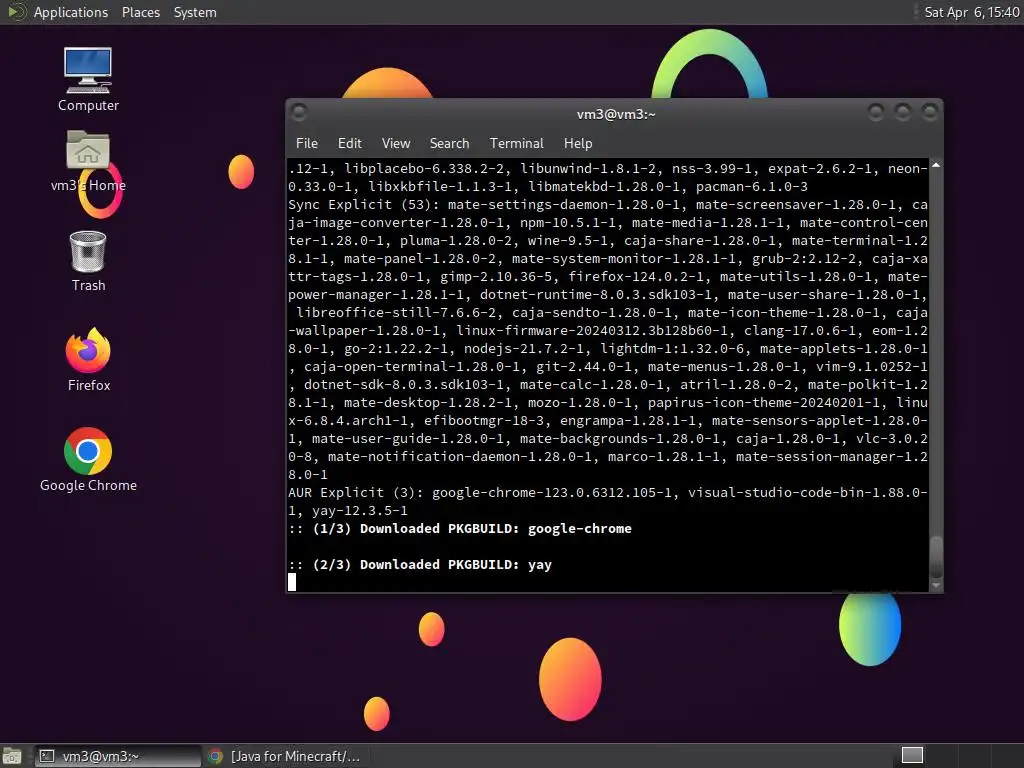
Task: Minimize the terminal window
Action: (876, 112)
